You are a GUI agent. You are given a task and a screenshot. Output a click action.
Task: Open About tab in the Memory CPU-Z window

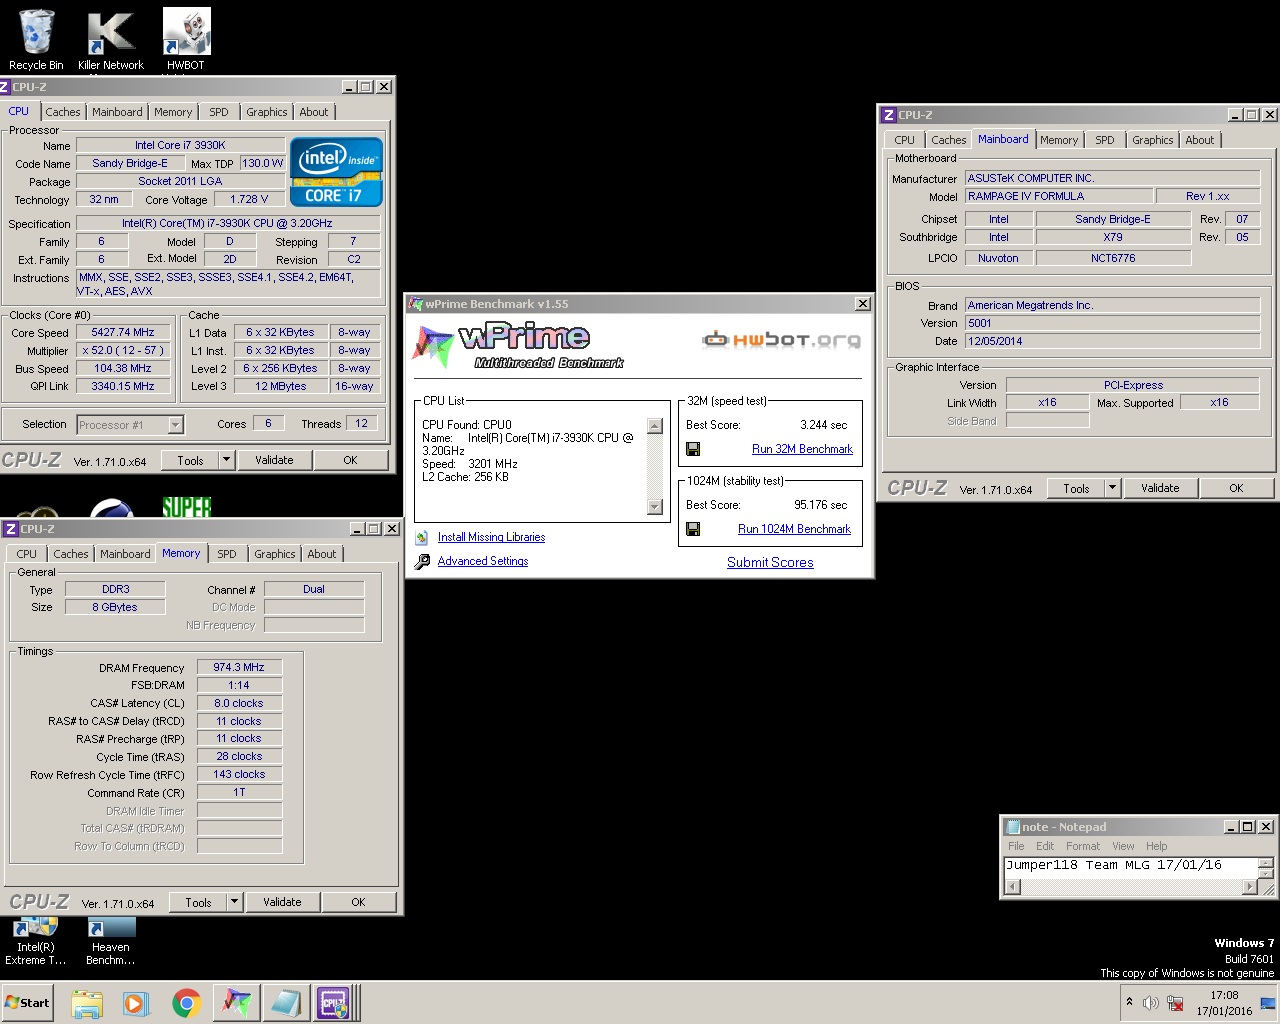(322, 554)
